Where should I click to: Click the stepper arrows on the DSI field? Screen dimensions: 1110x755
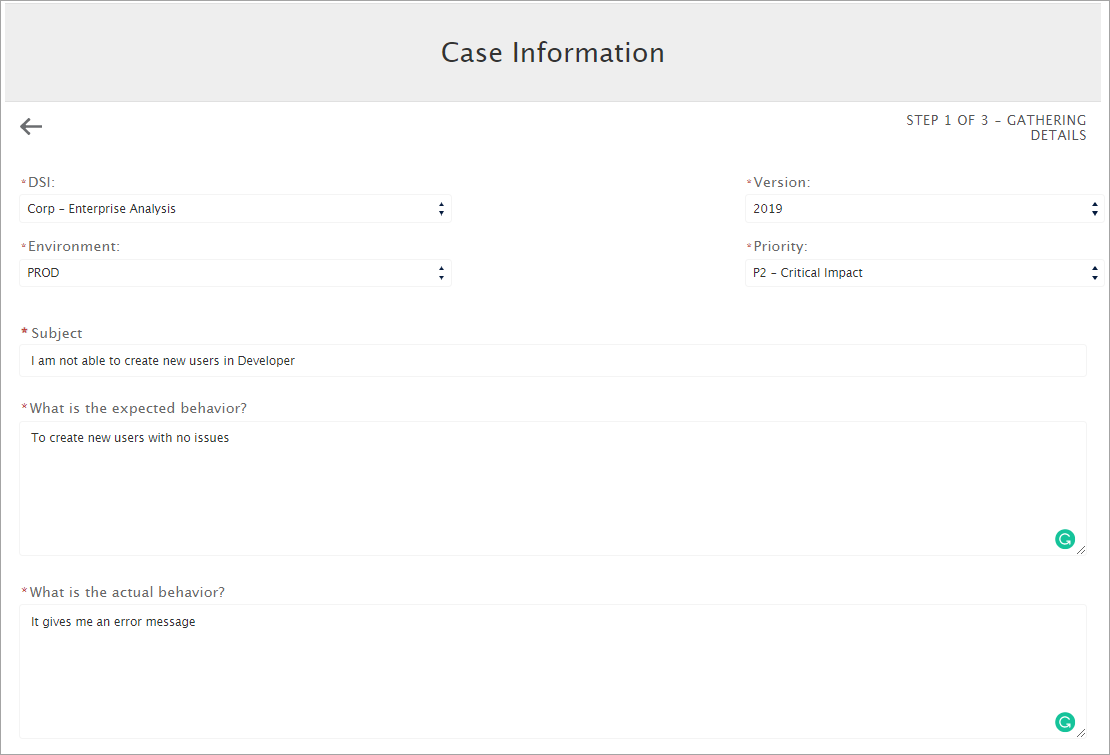tap(441, 208)
